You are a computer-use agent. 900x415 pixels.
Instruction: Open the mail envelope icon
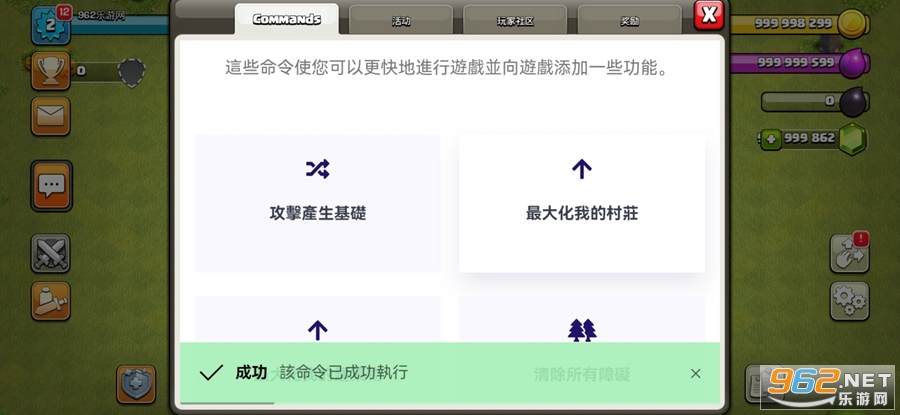tap(51, 116)
